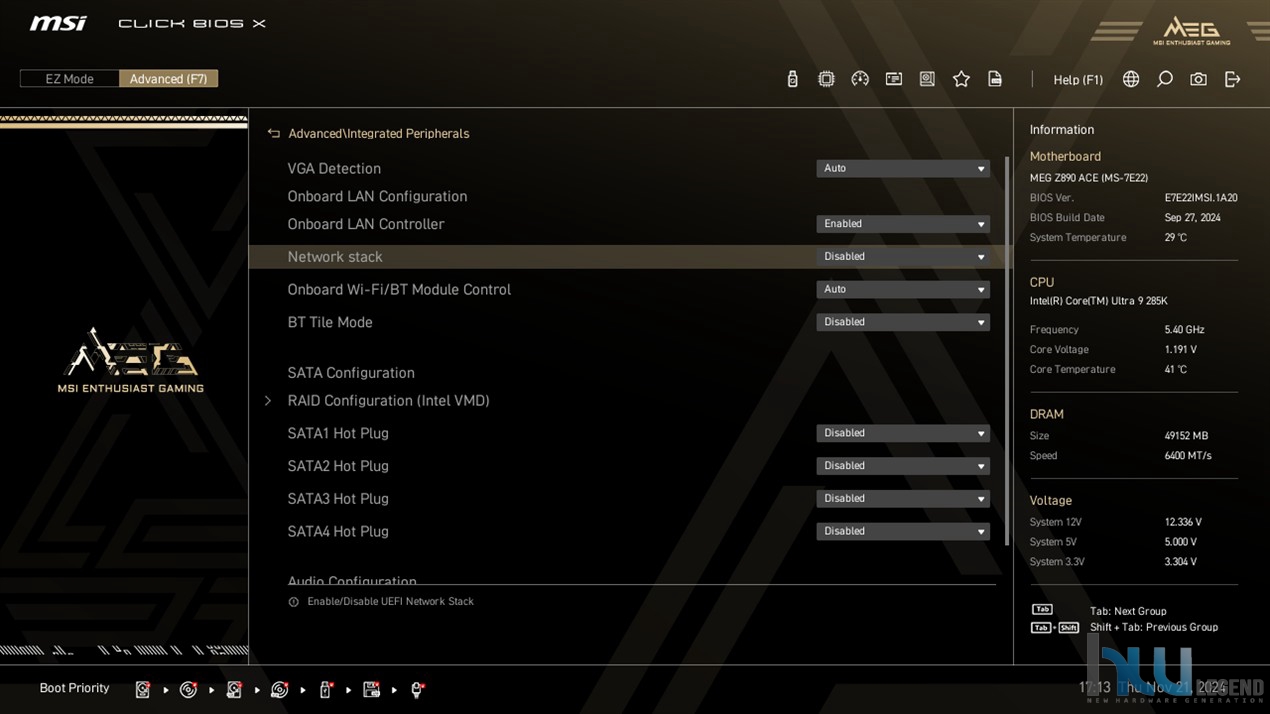Viewport: 1270px width, 714px height.
Task: Select the fourth boot priority device icon
Action: (280, 689)
